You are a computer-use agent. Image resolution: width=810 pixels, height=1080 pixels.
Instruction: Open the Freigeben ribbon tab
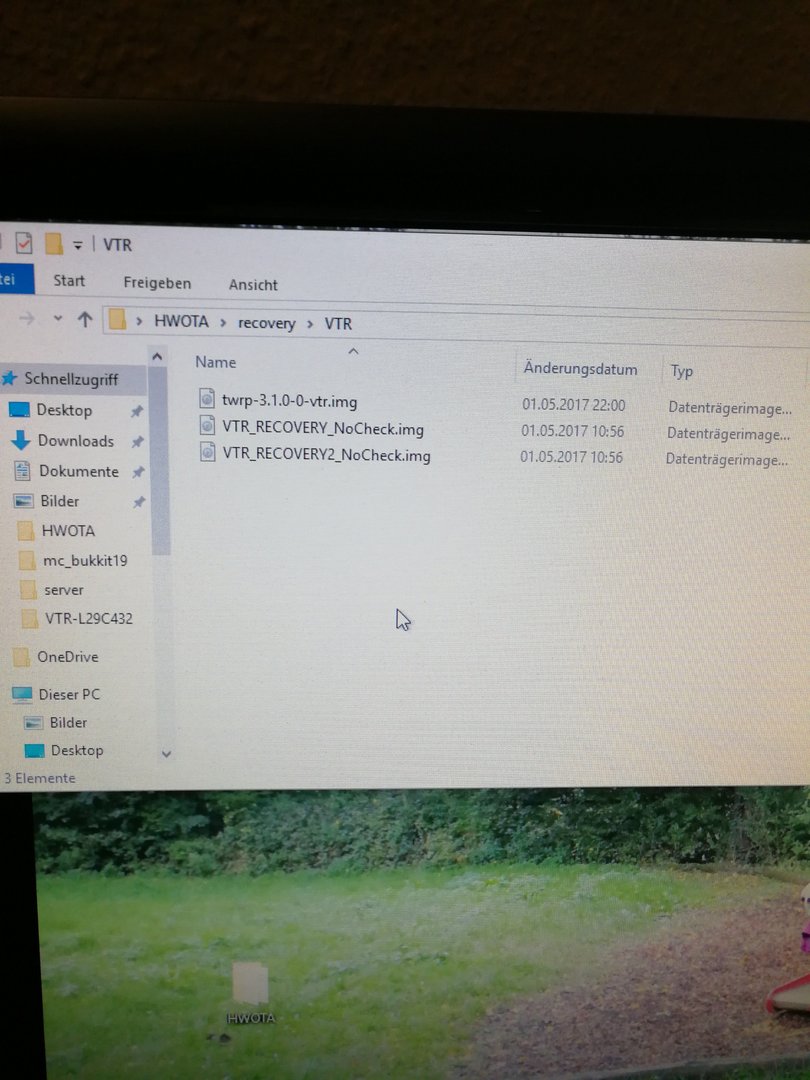(157, 282)
